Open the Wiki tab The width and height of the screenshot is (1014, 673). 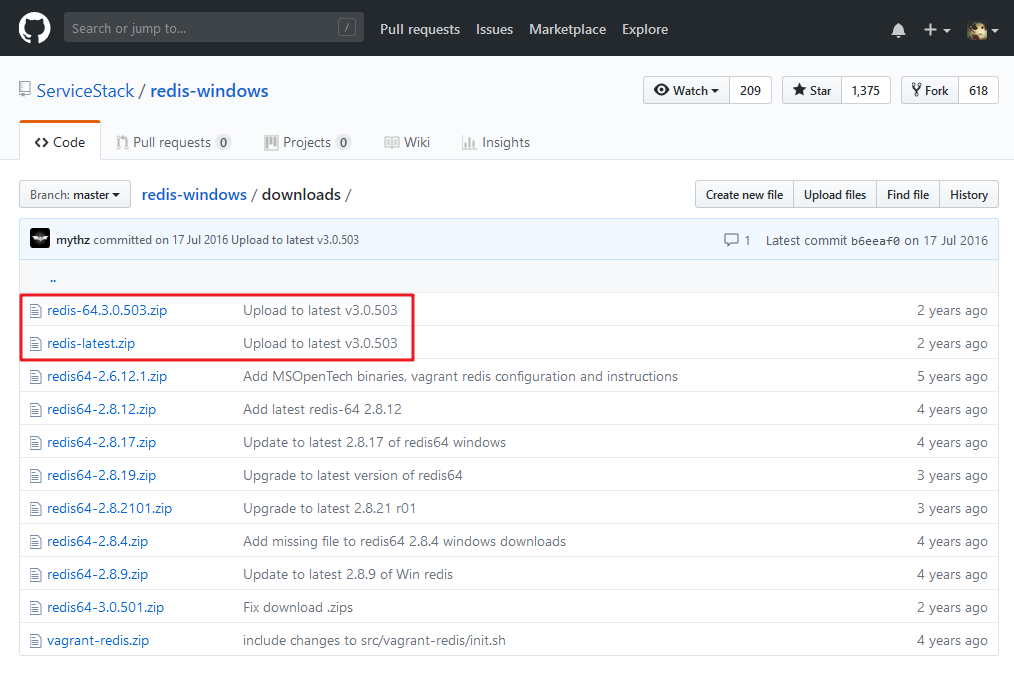(x=407, y=142)
